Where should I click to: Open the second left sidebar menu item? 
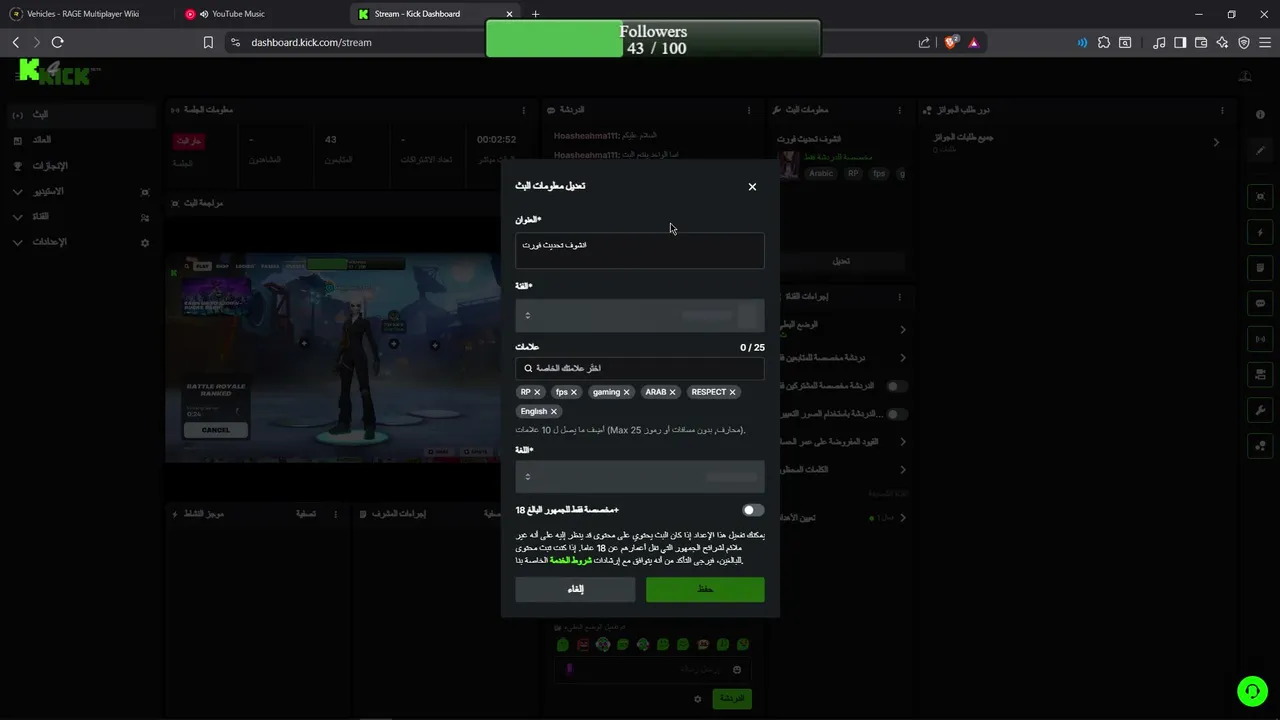[x=80, y=140]
